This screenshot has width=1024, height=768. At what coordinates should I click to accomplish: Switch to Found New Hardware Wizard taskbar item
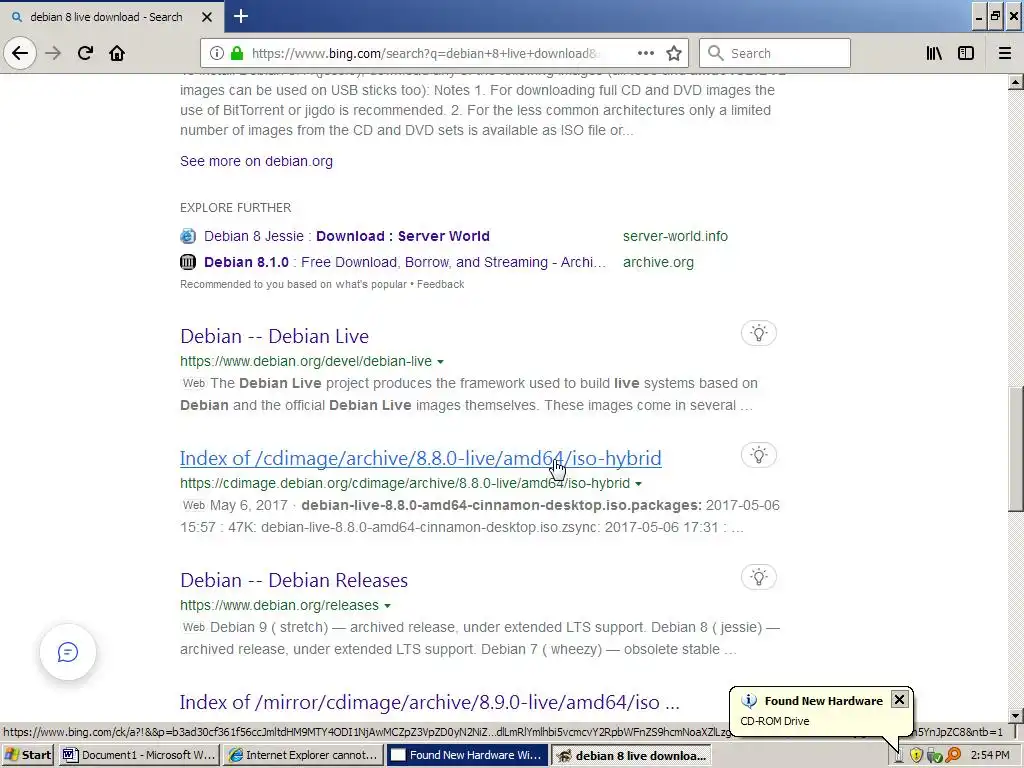[467, 755]
